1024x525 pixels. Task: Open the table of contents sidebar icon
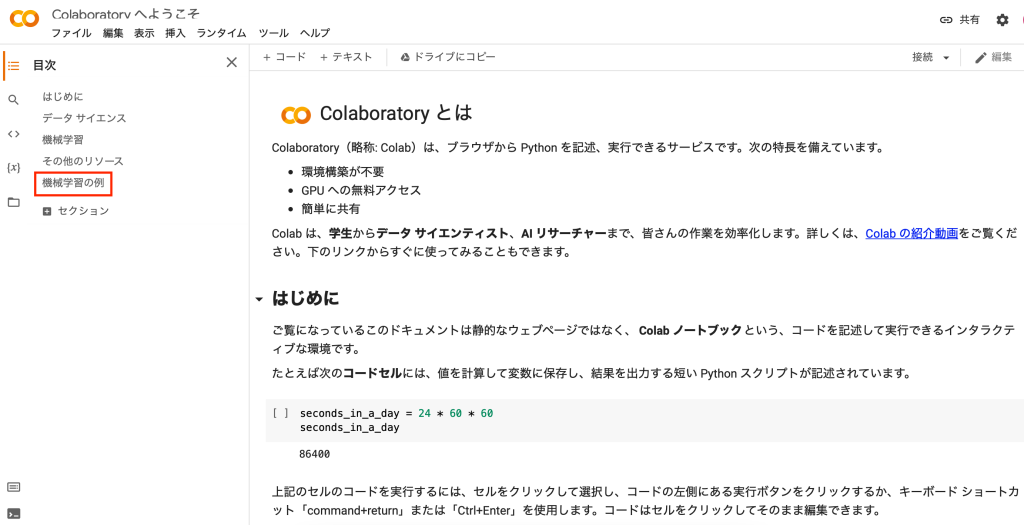tap(13, 66)
